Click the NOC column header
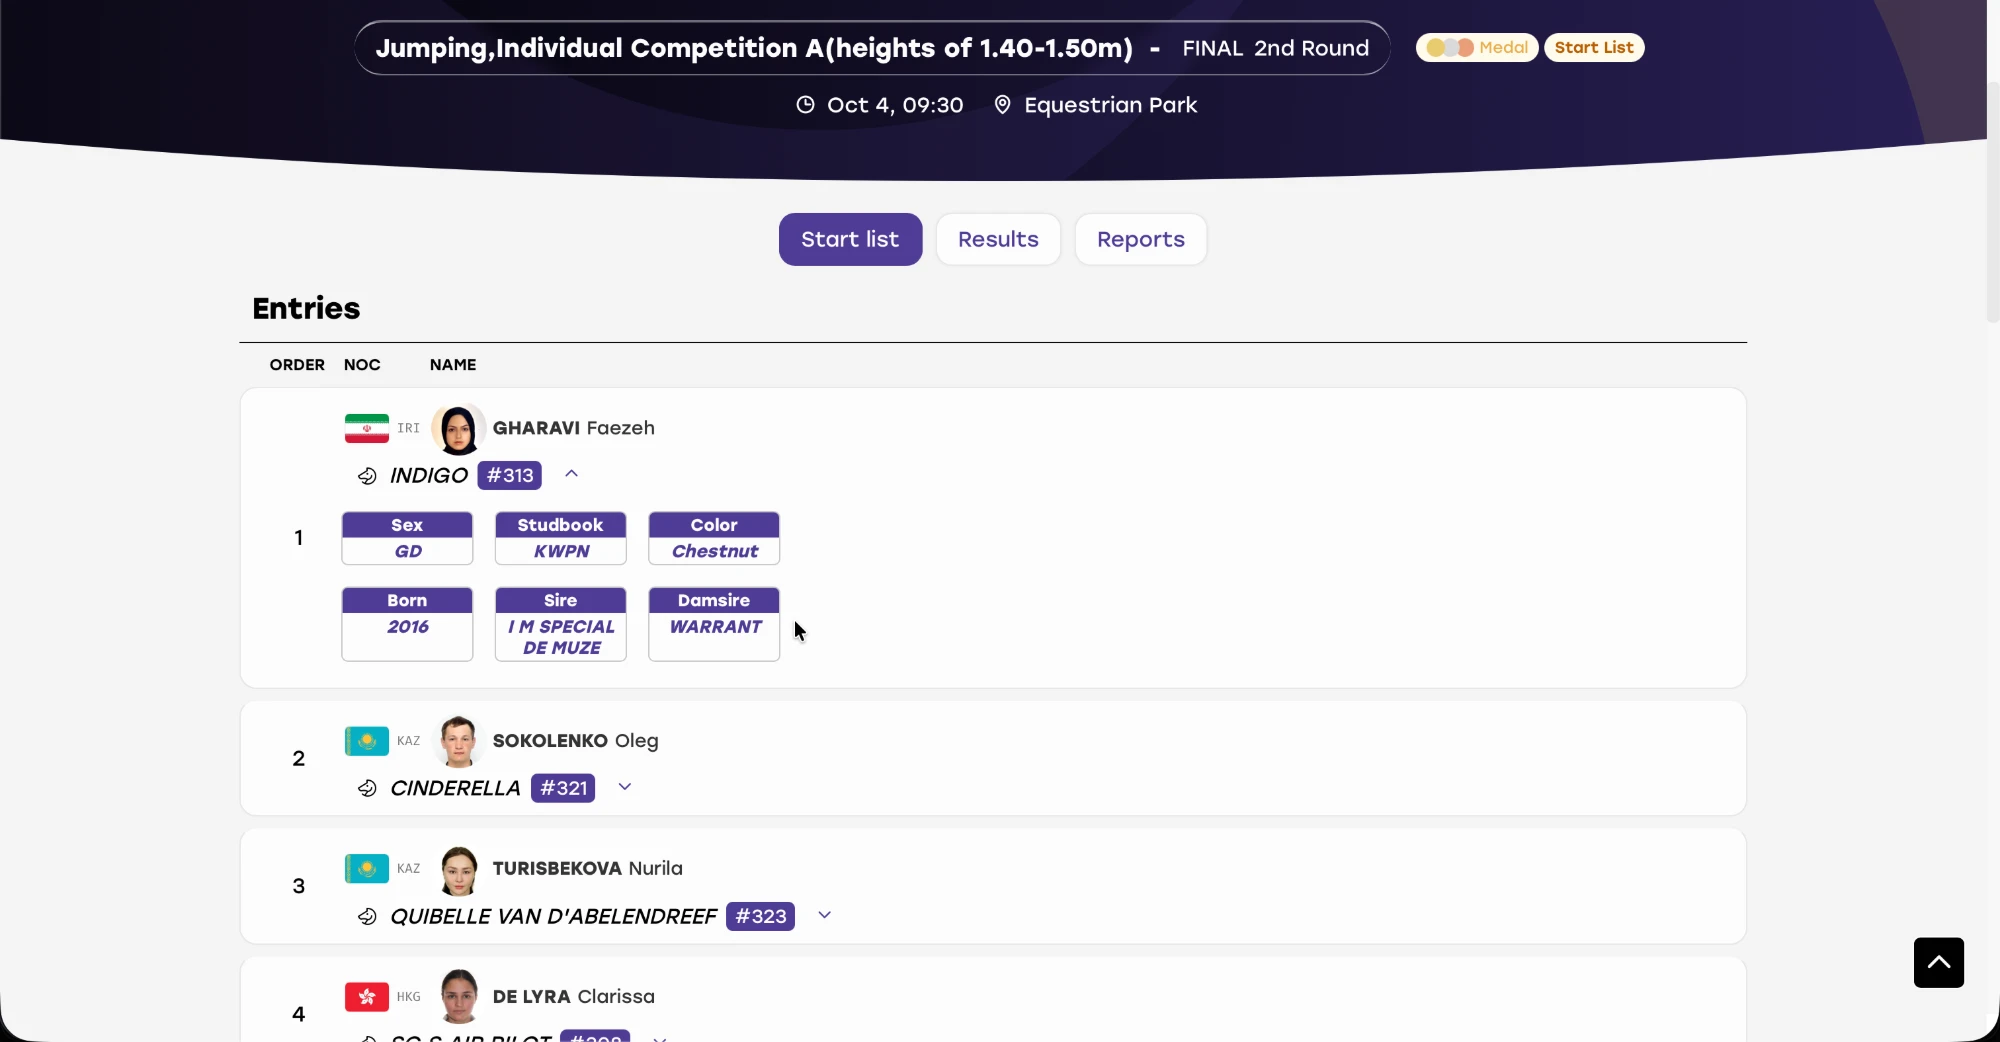The height and width of the screenshot is (1042, 2000). pos(362,365)
